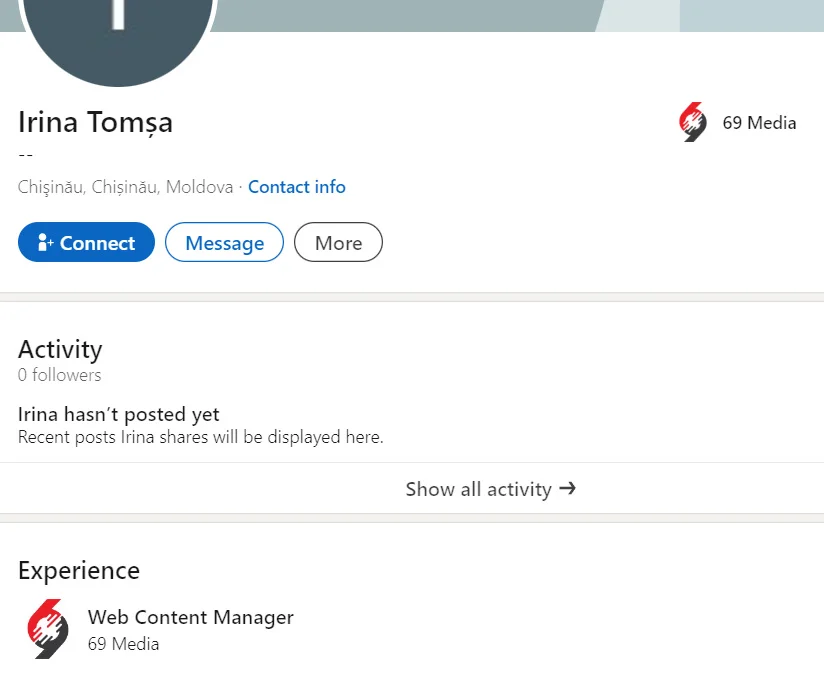824x679 pixels.
Task: Open the More options menu
Action: tap(338, 242)
